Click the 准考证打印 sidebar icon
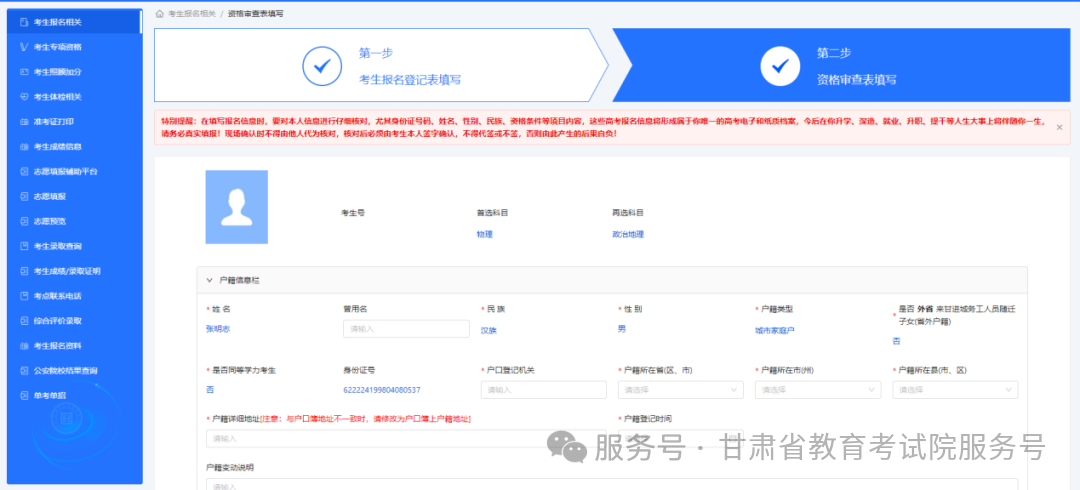 (x=24, y=121)
